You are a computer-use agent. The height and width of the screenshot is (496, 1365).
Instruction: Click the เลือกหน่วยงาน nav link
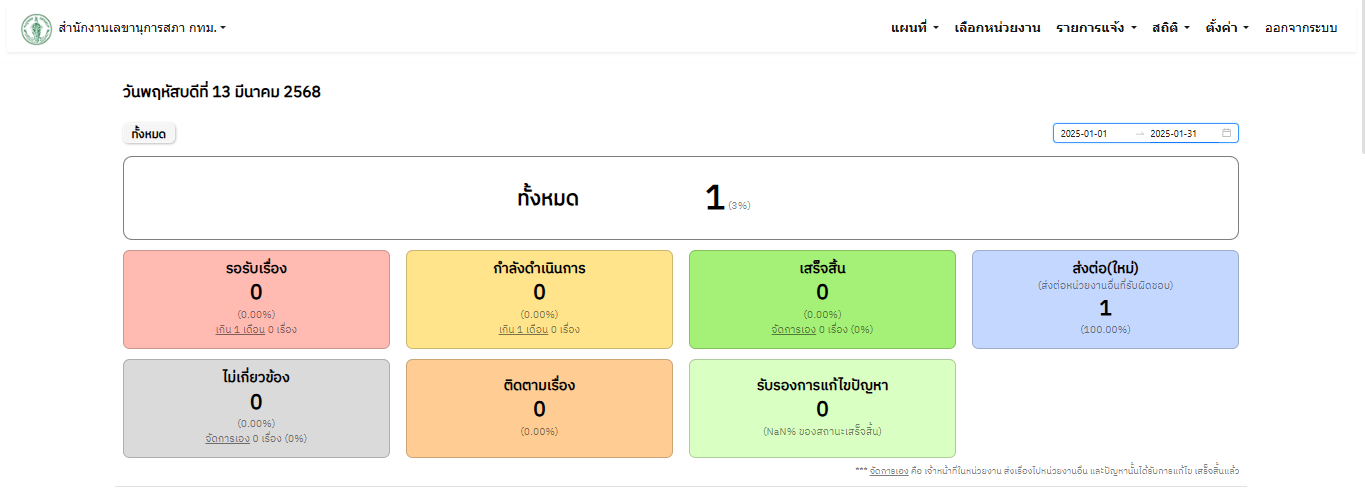997,28
